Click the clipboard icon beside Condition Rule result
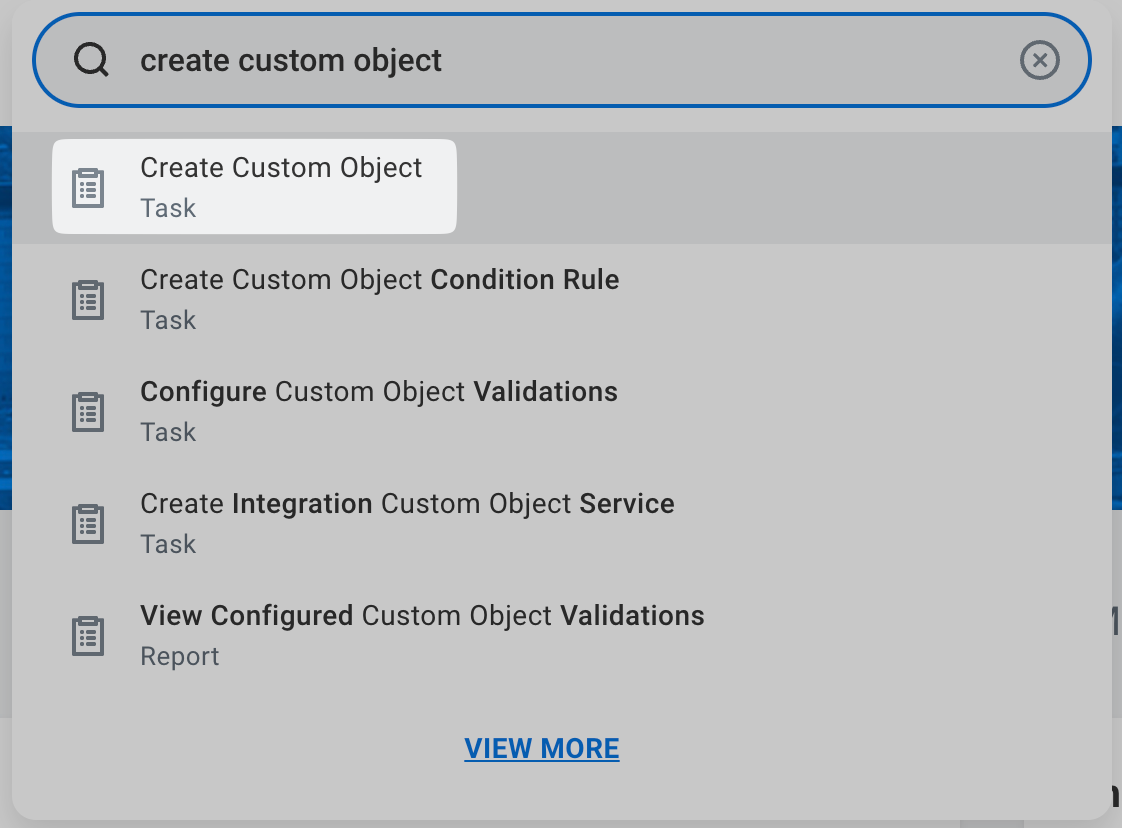This screenshot has width=1122, height=828. [88, 300]
